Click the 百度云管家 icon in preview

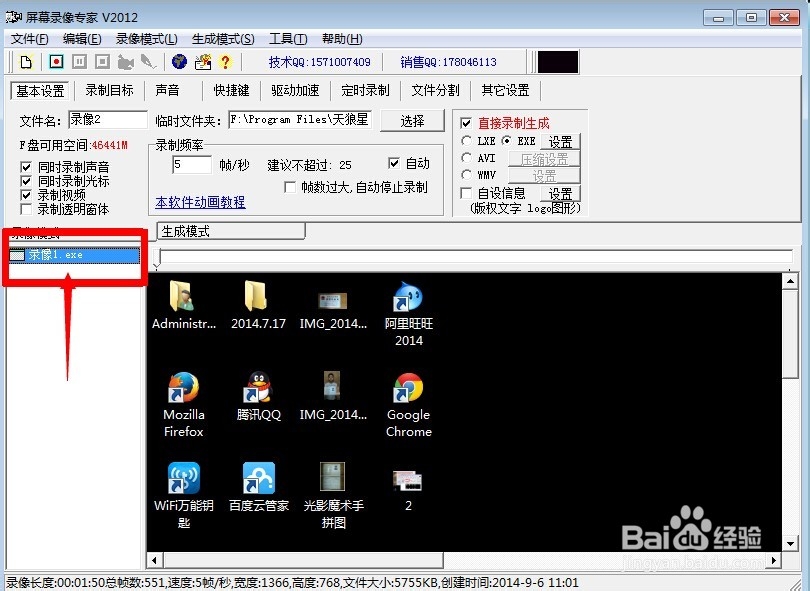[258, 478]
